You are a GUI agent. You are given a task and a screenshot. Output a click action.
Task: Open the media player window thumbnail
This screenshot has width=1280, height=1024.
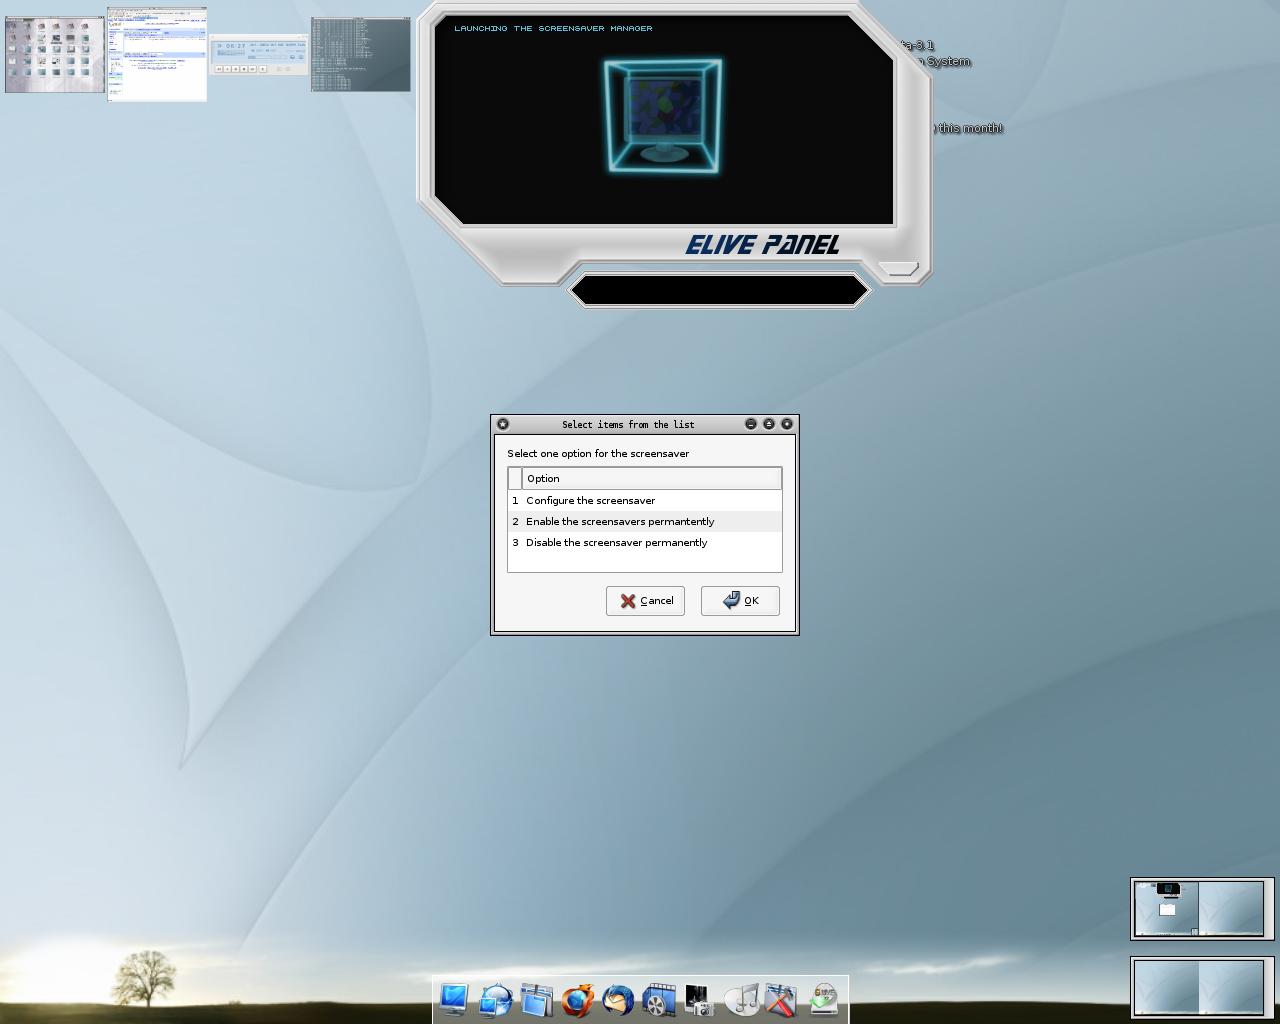[x=259, y=55]
